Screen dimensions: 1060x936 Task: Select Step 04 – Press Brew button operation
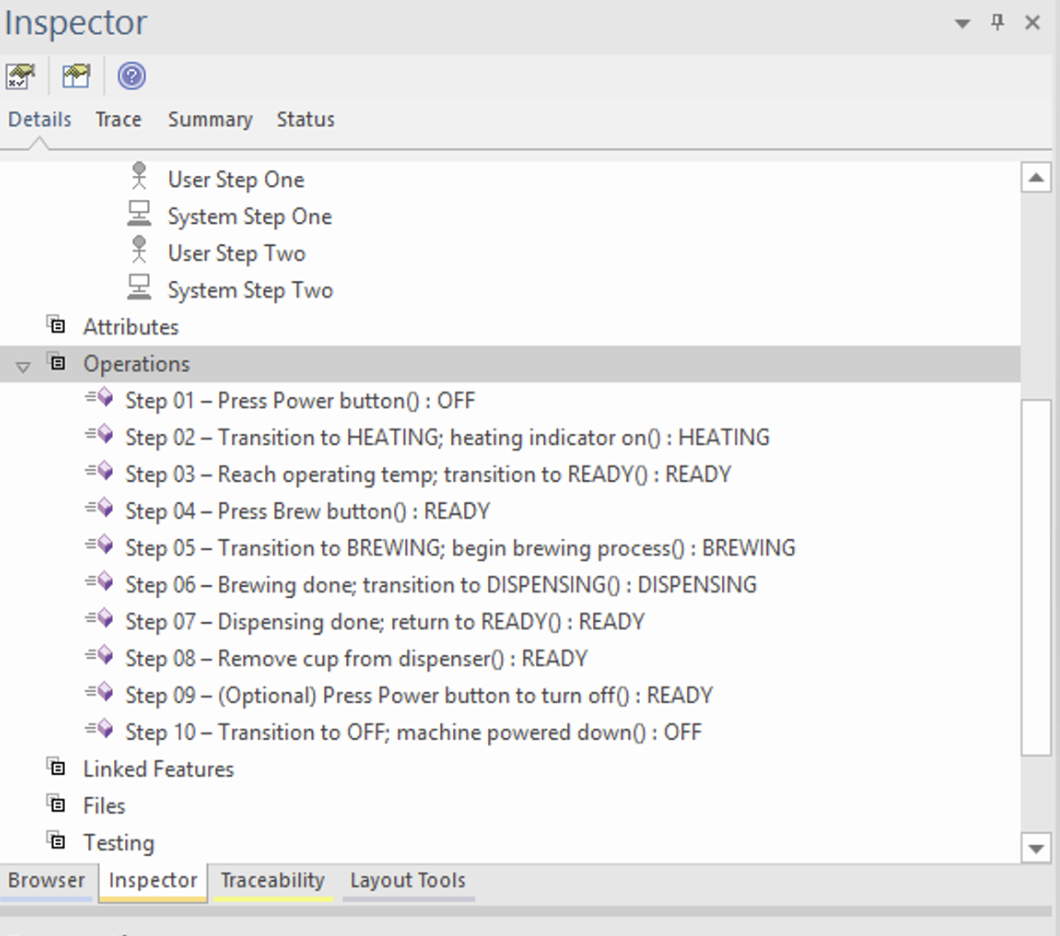(x=308, y=512)
